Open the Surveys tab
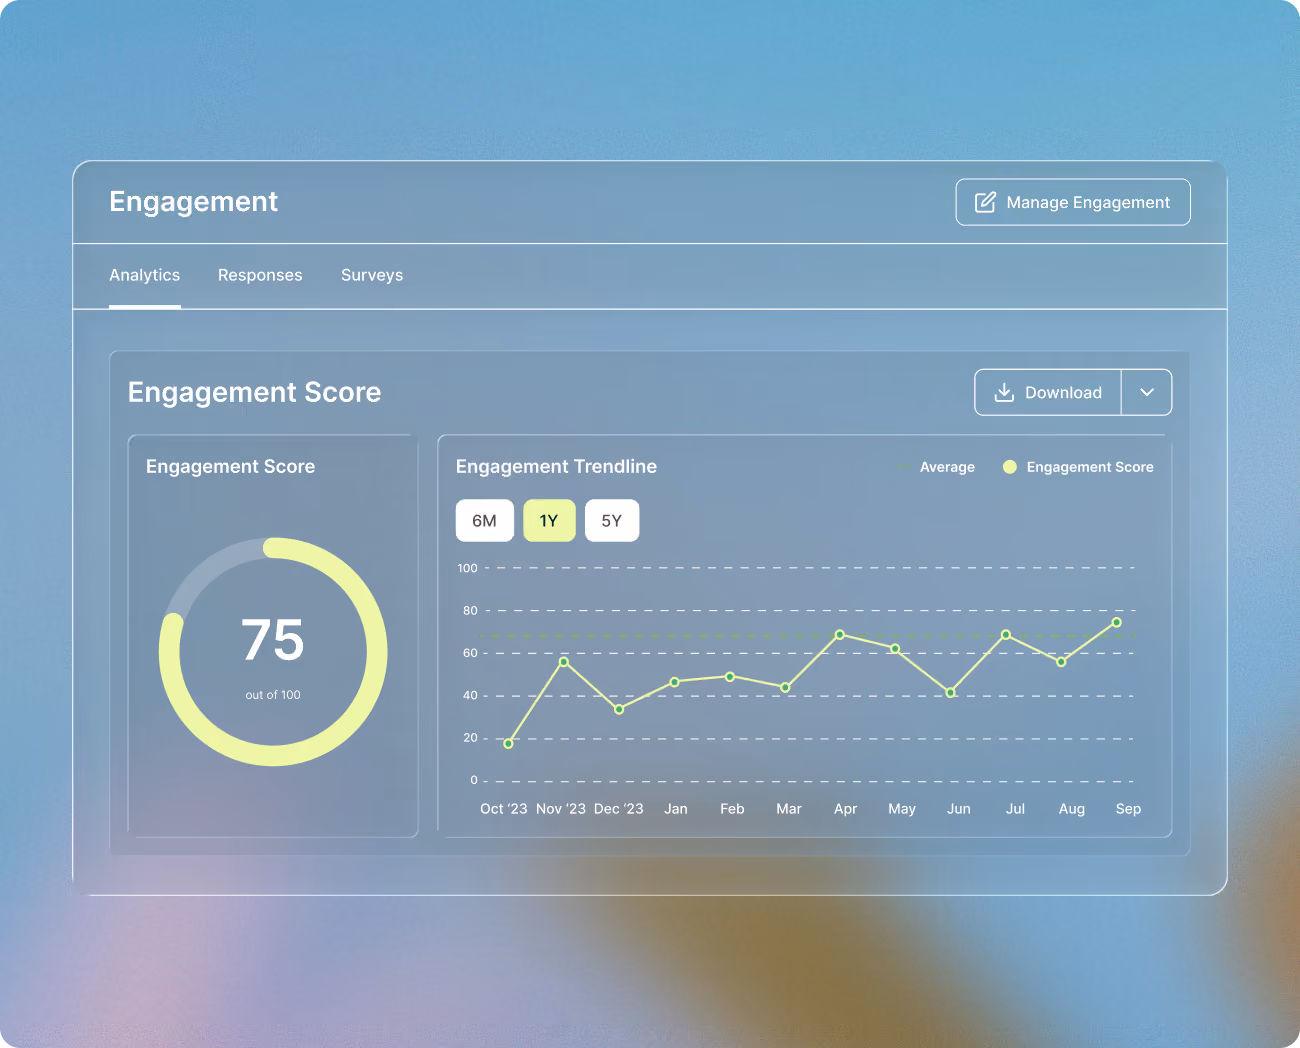 [x=372, y=275]
